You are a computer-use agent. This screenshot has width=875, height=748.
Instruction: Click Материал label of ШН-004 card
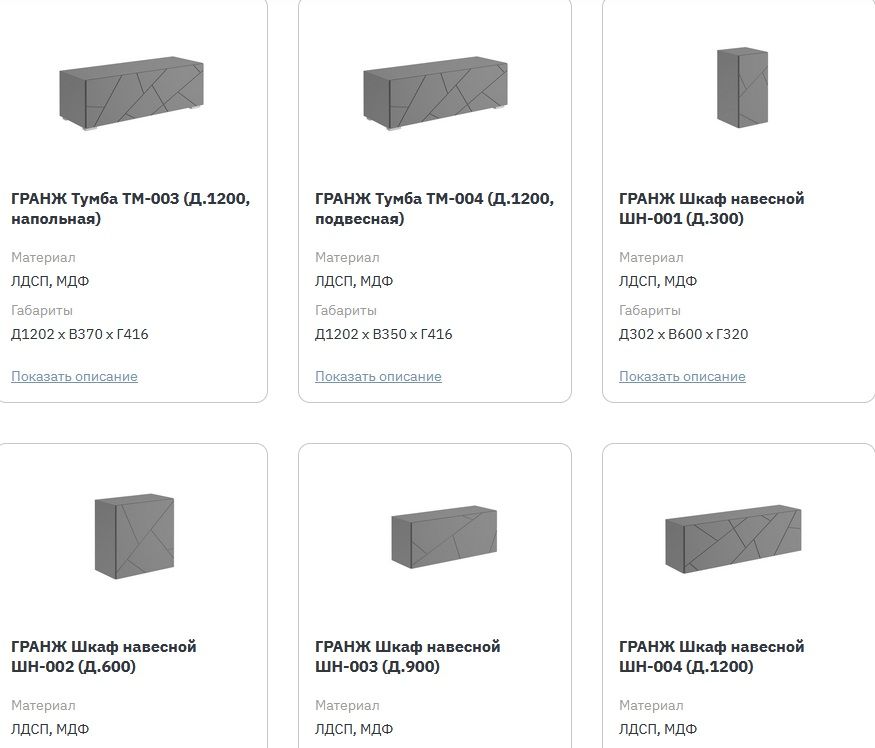(651, 706)
